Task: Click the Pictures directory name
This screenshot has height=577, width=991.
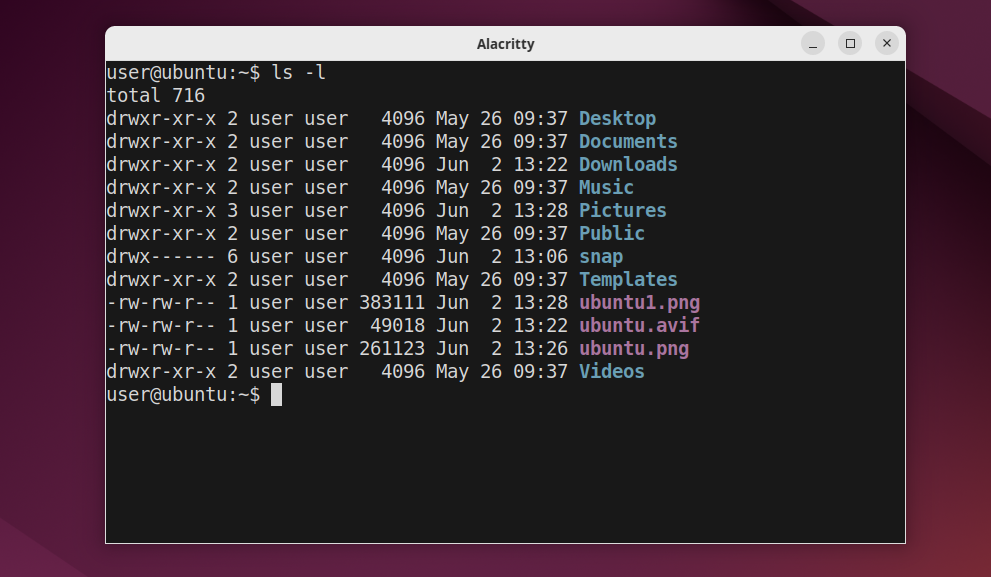Action: (622, 211)
